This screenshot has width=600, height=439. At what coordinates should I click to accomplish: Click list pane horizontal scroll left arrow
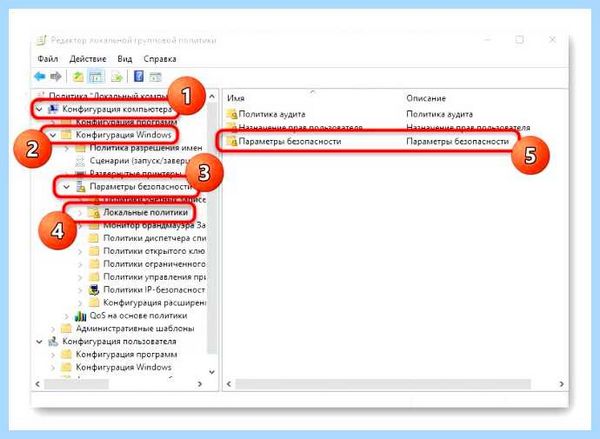click(229, 384)
